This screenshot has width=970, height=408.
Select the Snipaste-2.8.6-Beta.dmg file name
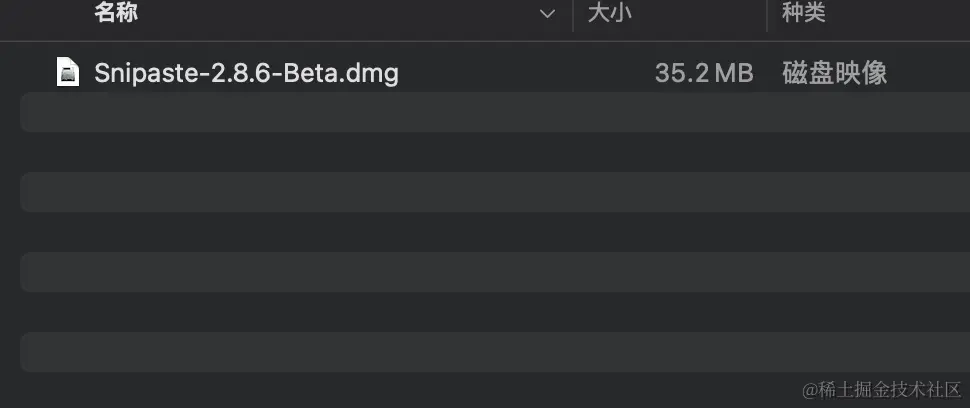[246, 73]
